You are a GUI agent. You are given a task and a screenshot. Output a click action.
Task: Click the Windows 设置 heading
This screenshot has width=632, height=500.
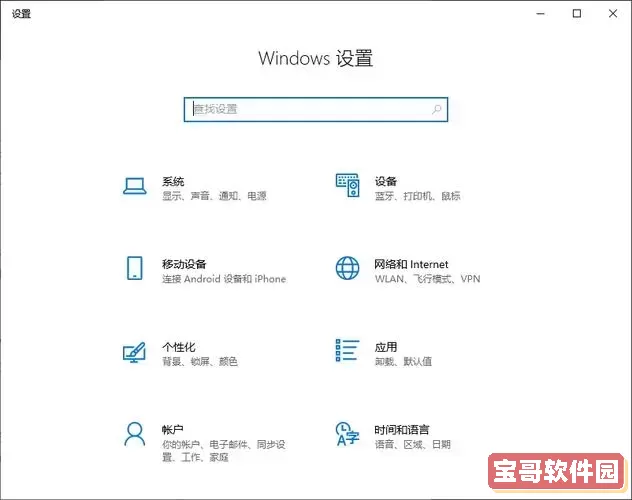coord(316,58)
